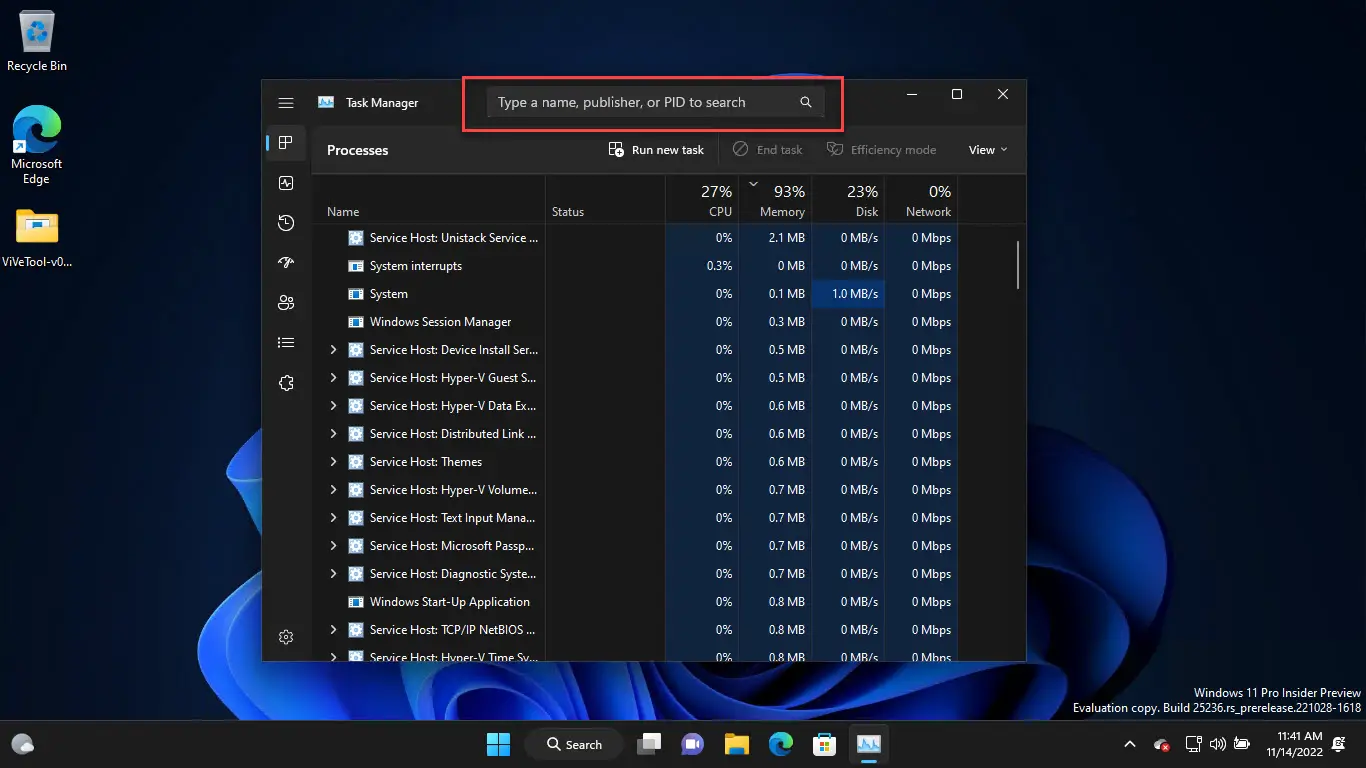This screenshot has height=768, width=1366.
Task: Expand Service Host: Hyper-V Data Exchange row
Action: 333,406
